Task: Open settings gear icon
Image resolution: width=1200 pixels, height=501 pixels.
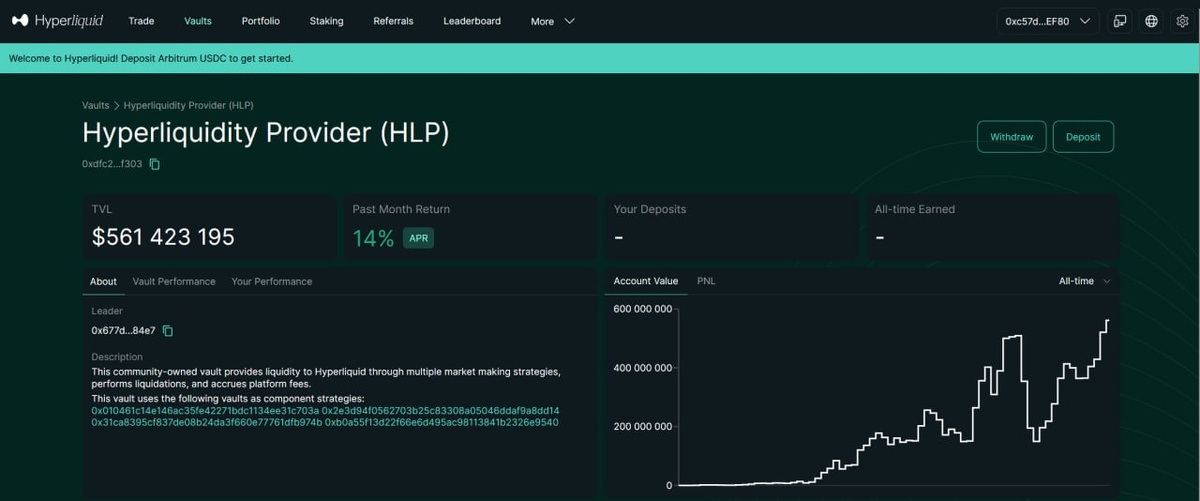Action: 1183,21
